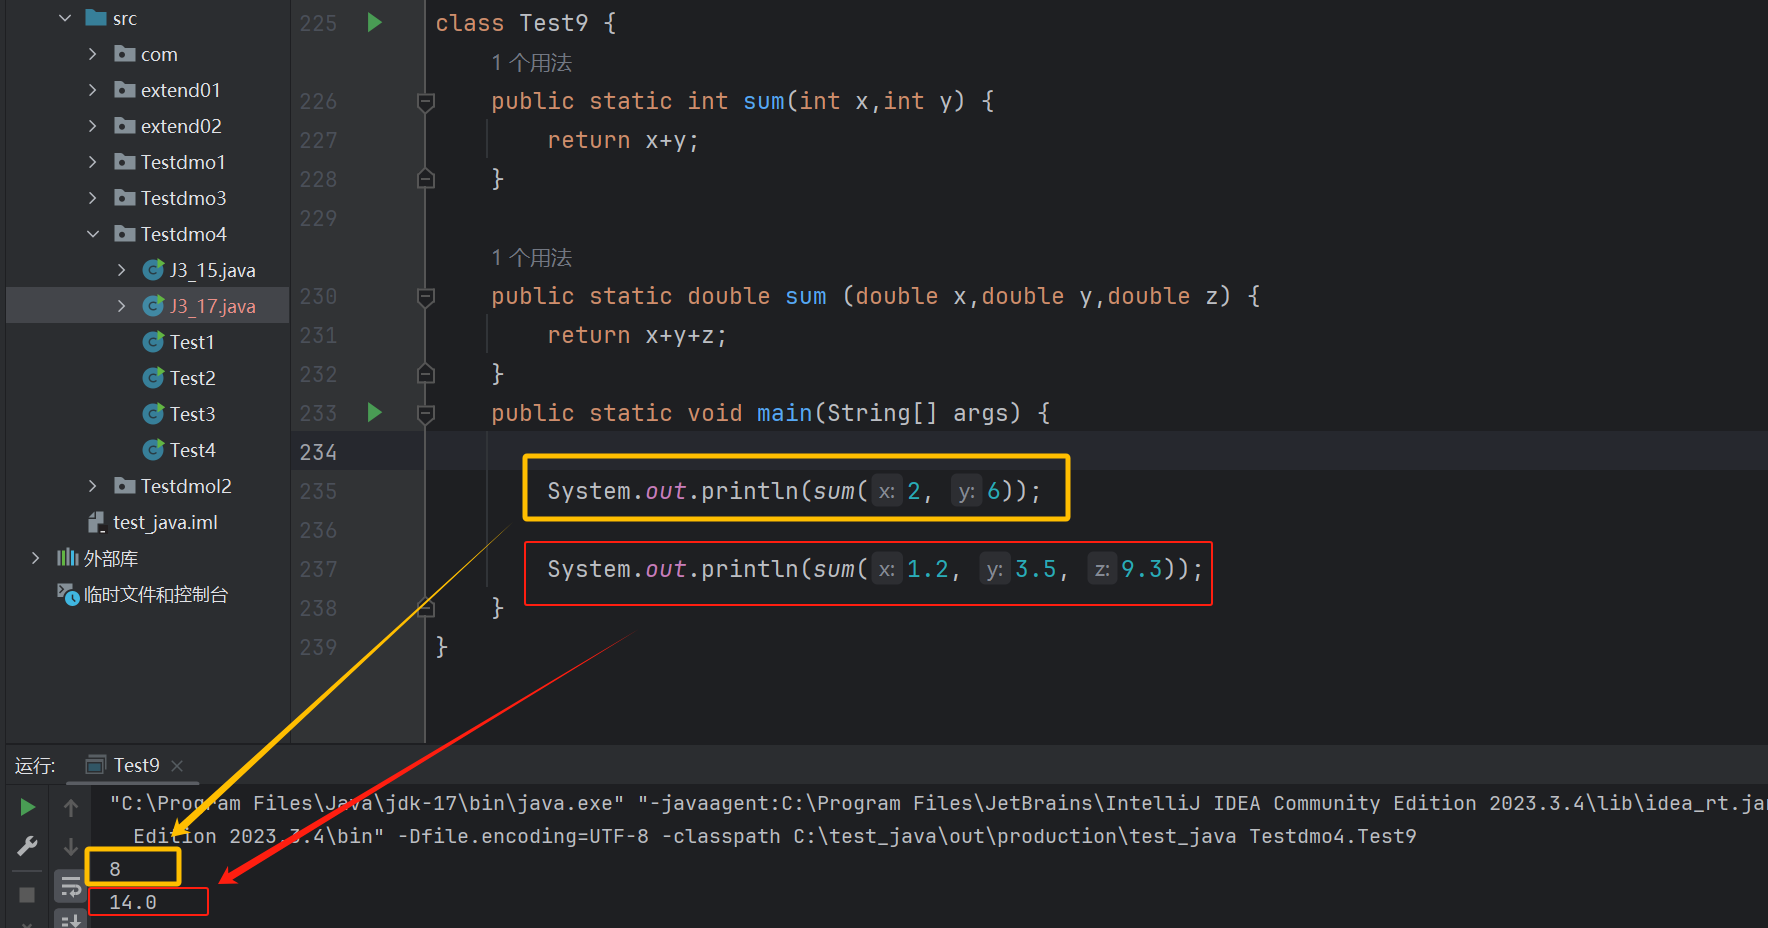The height and width of the screenshot is (928, 1768).
Task: Click the '1 个用法' hint above double sum
Action: point(531,258)
